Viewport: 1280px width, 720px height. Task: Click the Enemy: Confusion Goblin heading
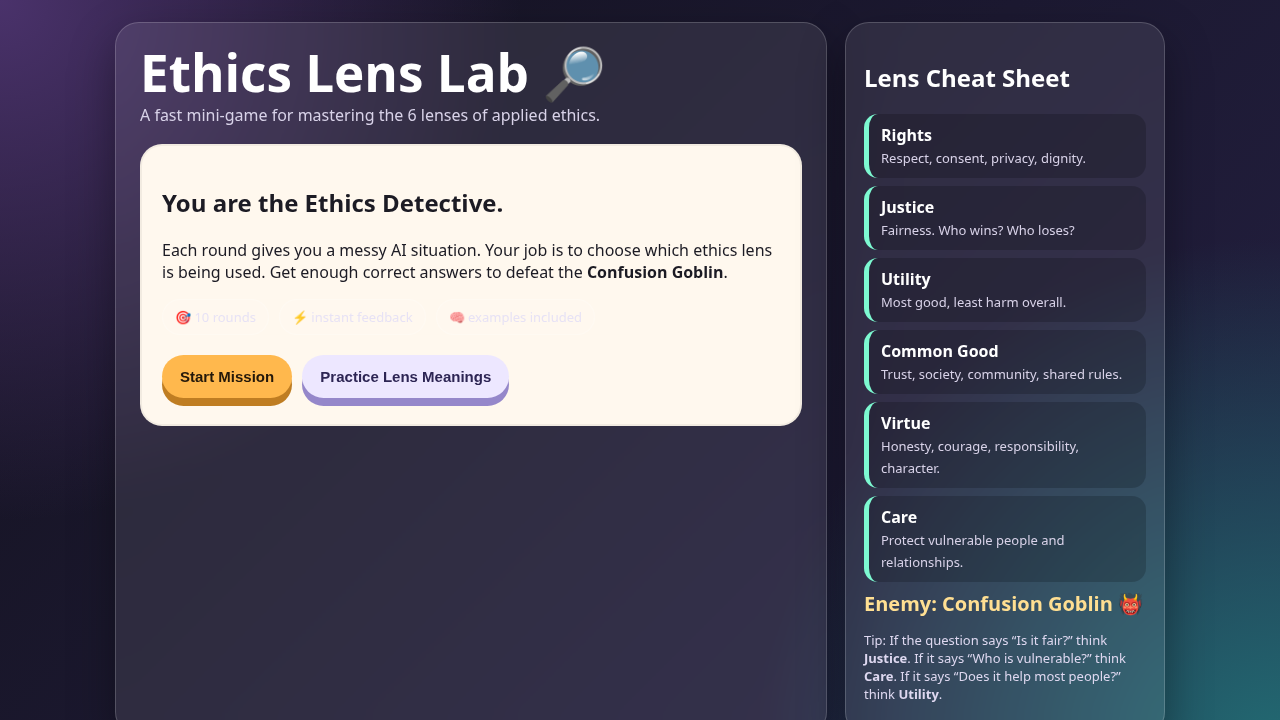[988, 604]
